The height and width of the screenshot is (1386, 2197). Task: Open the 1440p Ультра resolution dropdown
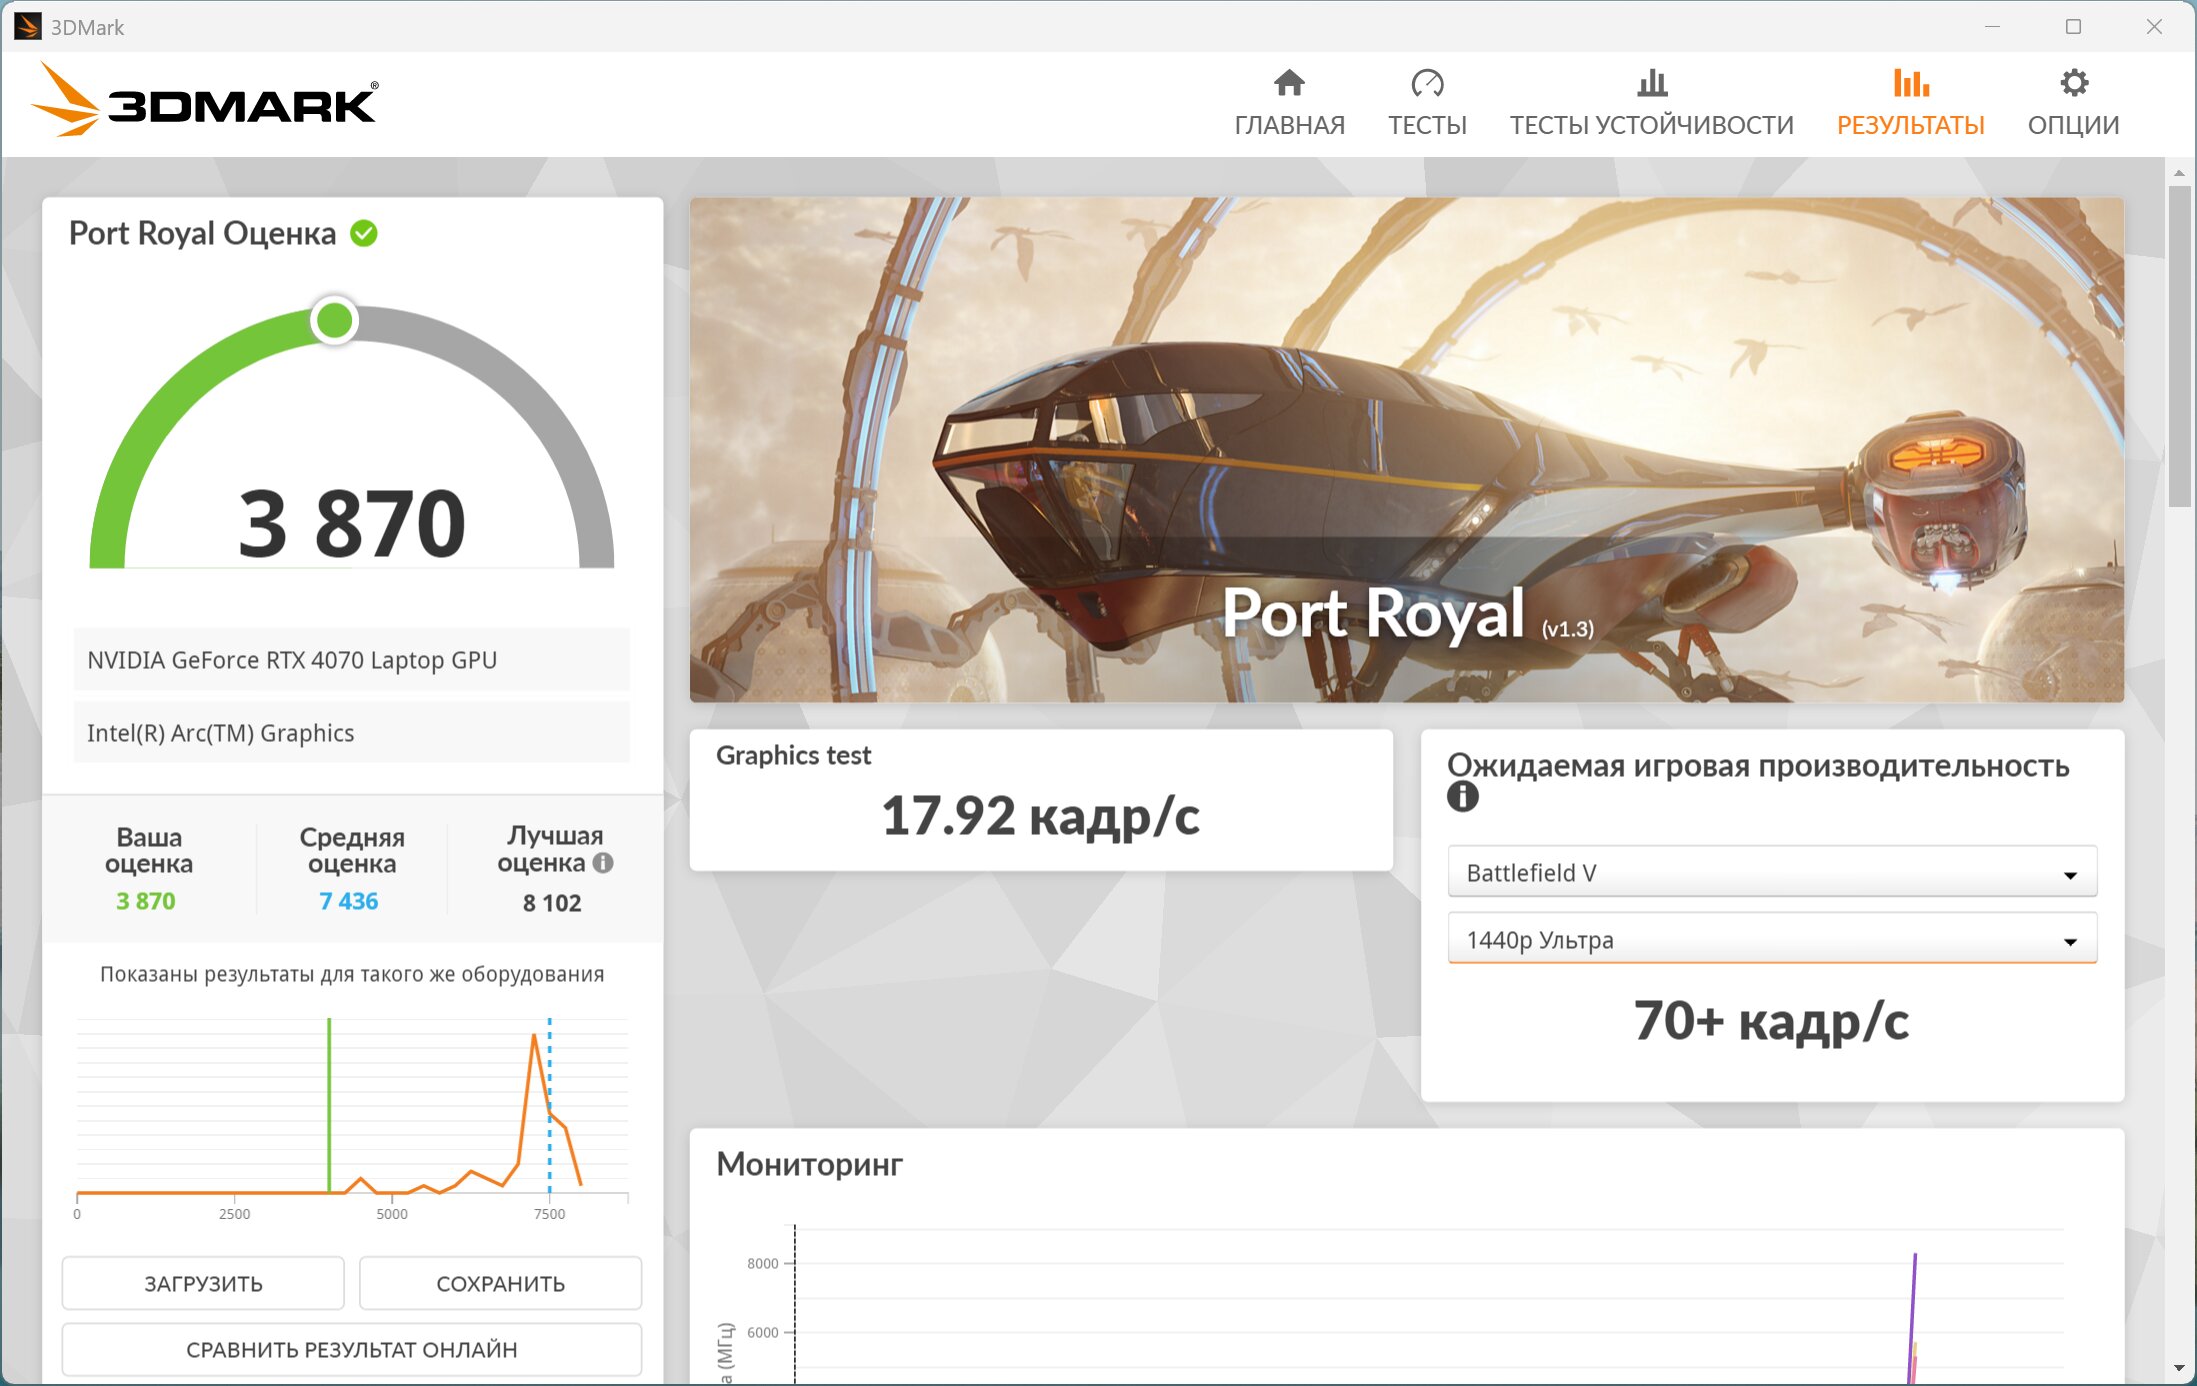pos(1771,940)
